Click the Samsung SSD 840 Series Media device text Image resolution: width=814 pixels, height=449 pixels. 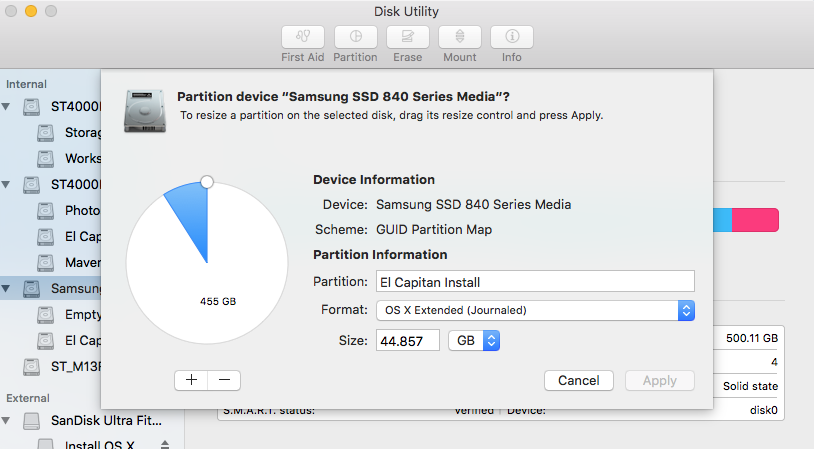pyautogui.click(x=473, y=205)
